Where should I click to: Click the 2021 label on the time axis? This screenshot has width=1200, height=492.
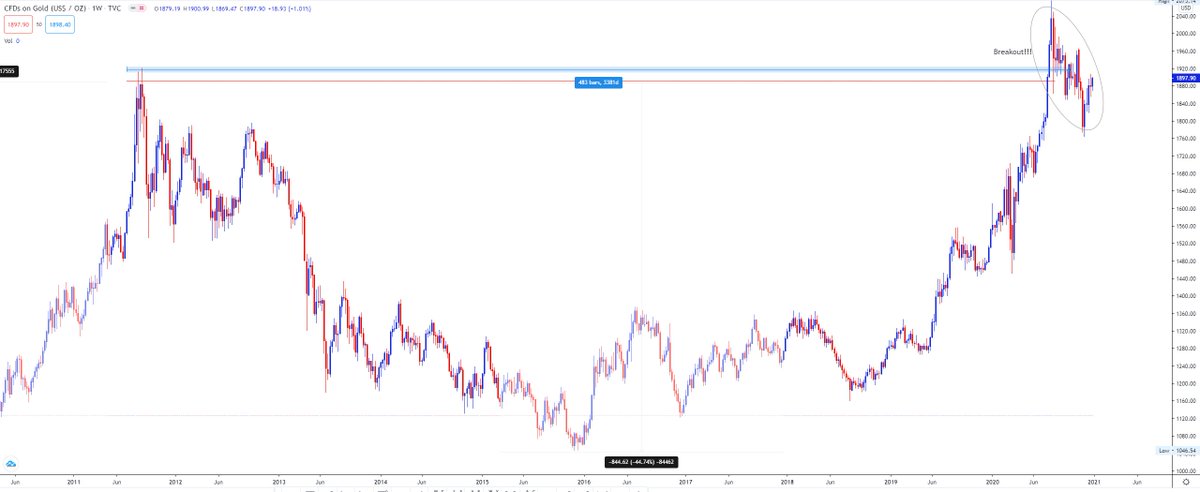(x=1093, y=481)
